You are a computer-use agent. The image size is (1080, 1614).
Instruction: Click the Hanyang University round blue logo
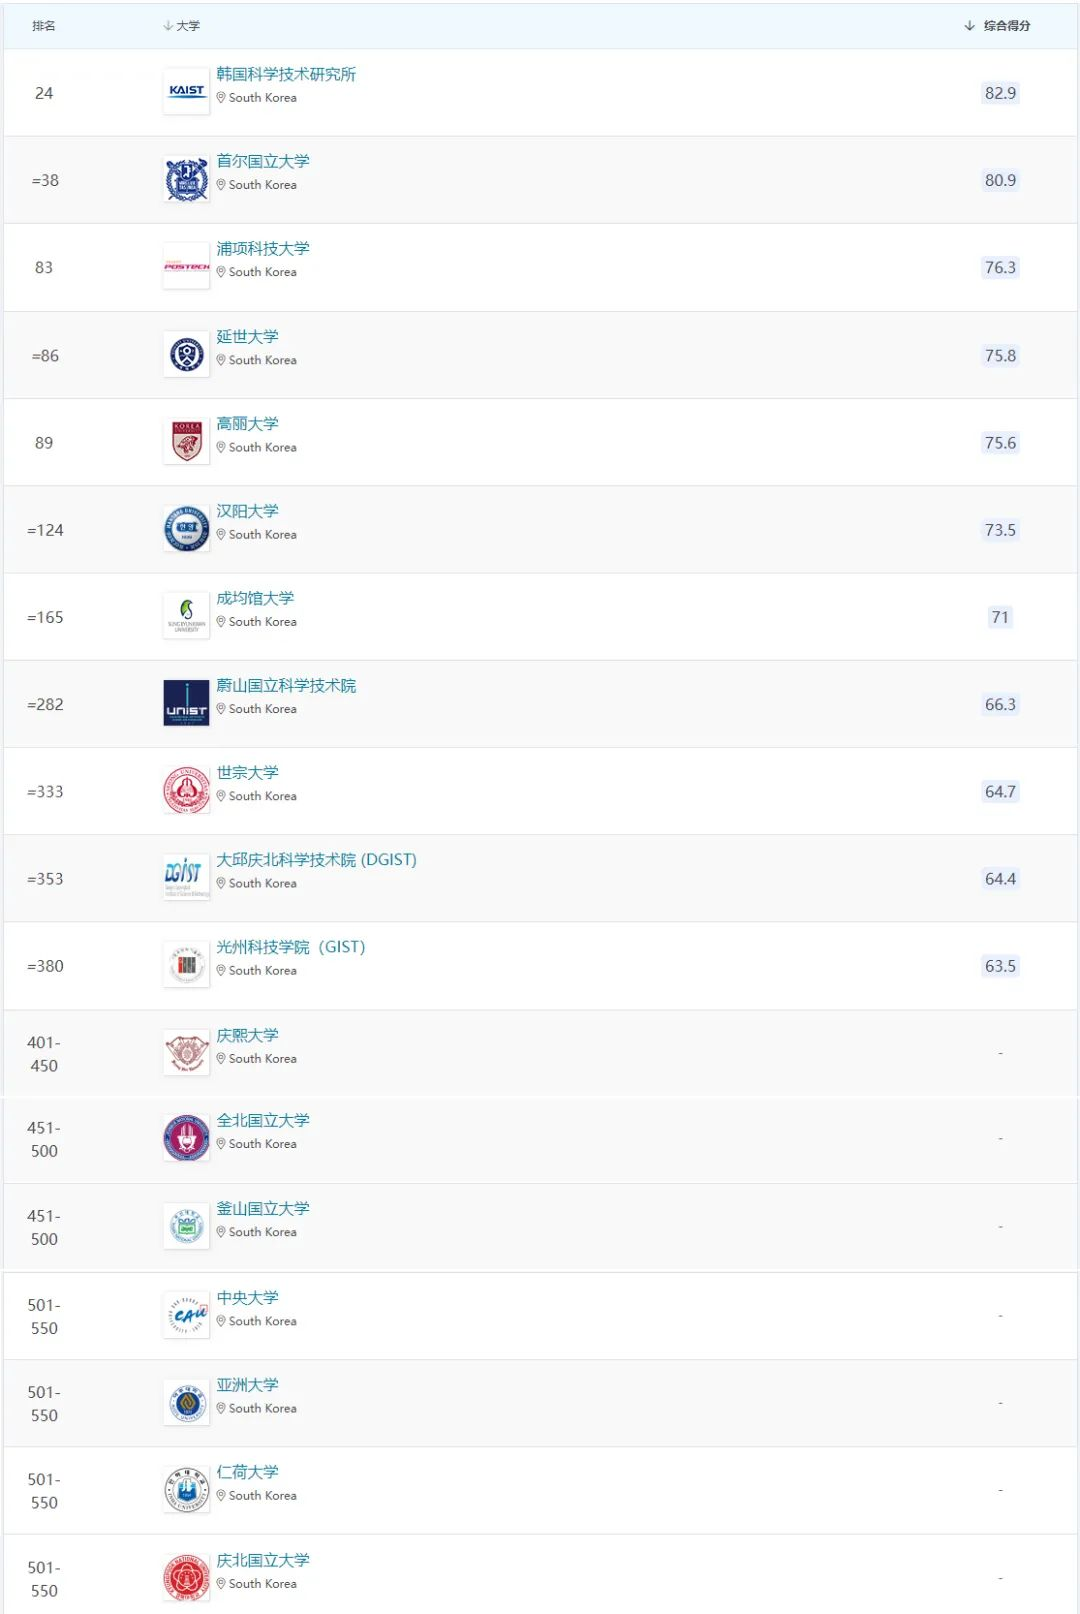point(186,529)
